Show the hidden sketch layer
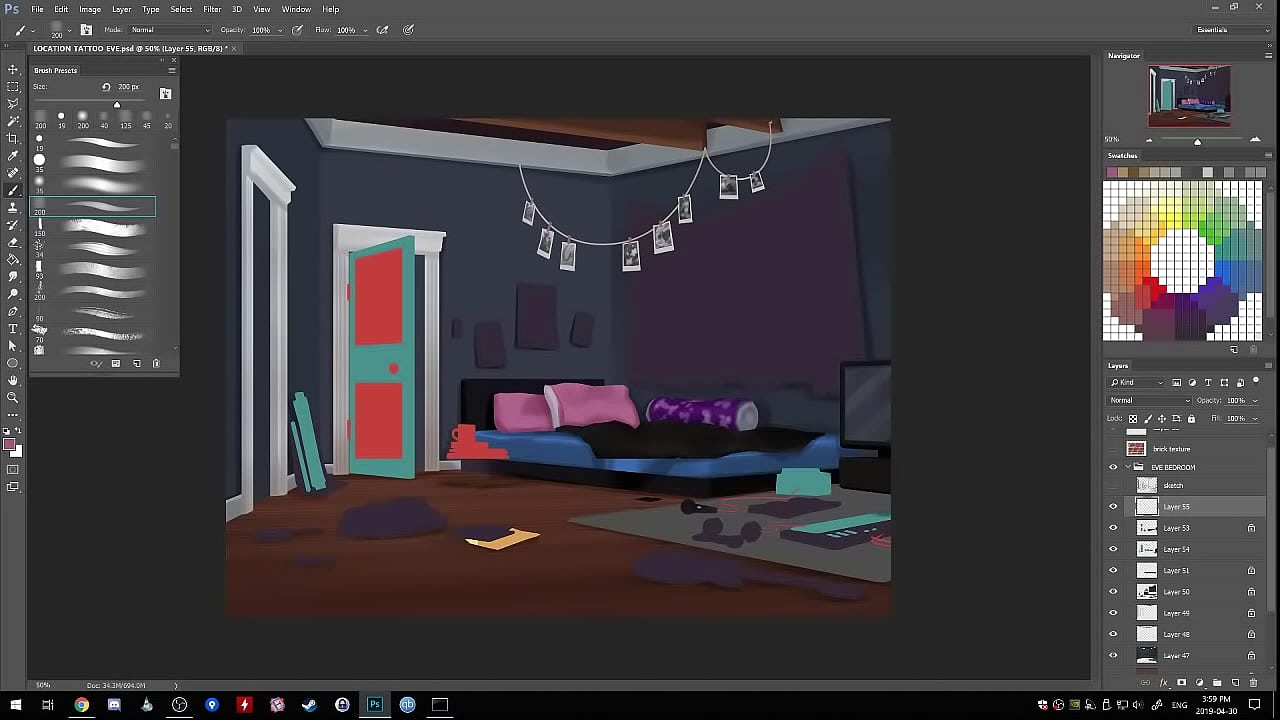 pos(1113,486)
